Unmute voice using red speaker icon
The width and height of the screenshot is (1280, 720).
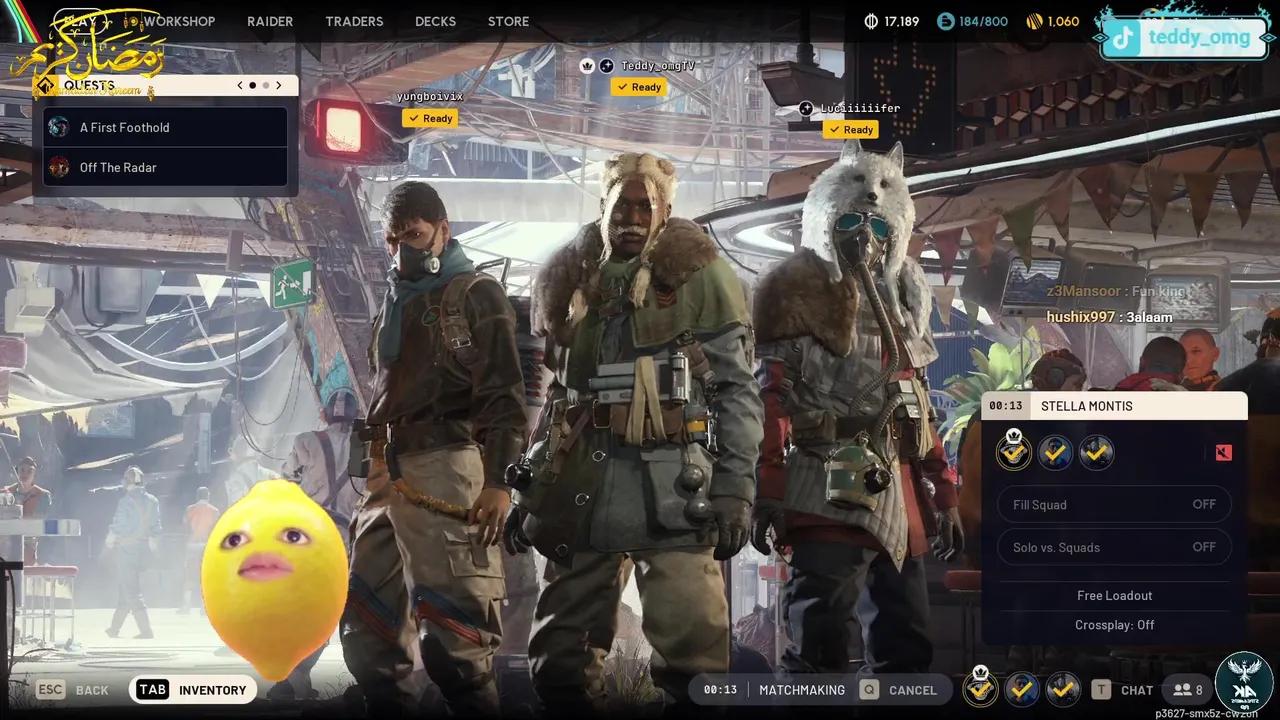coord(1223,453)
